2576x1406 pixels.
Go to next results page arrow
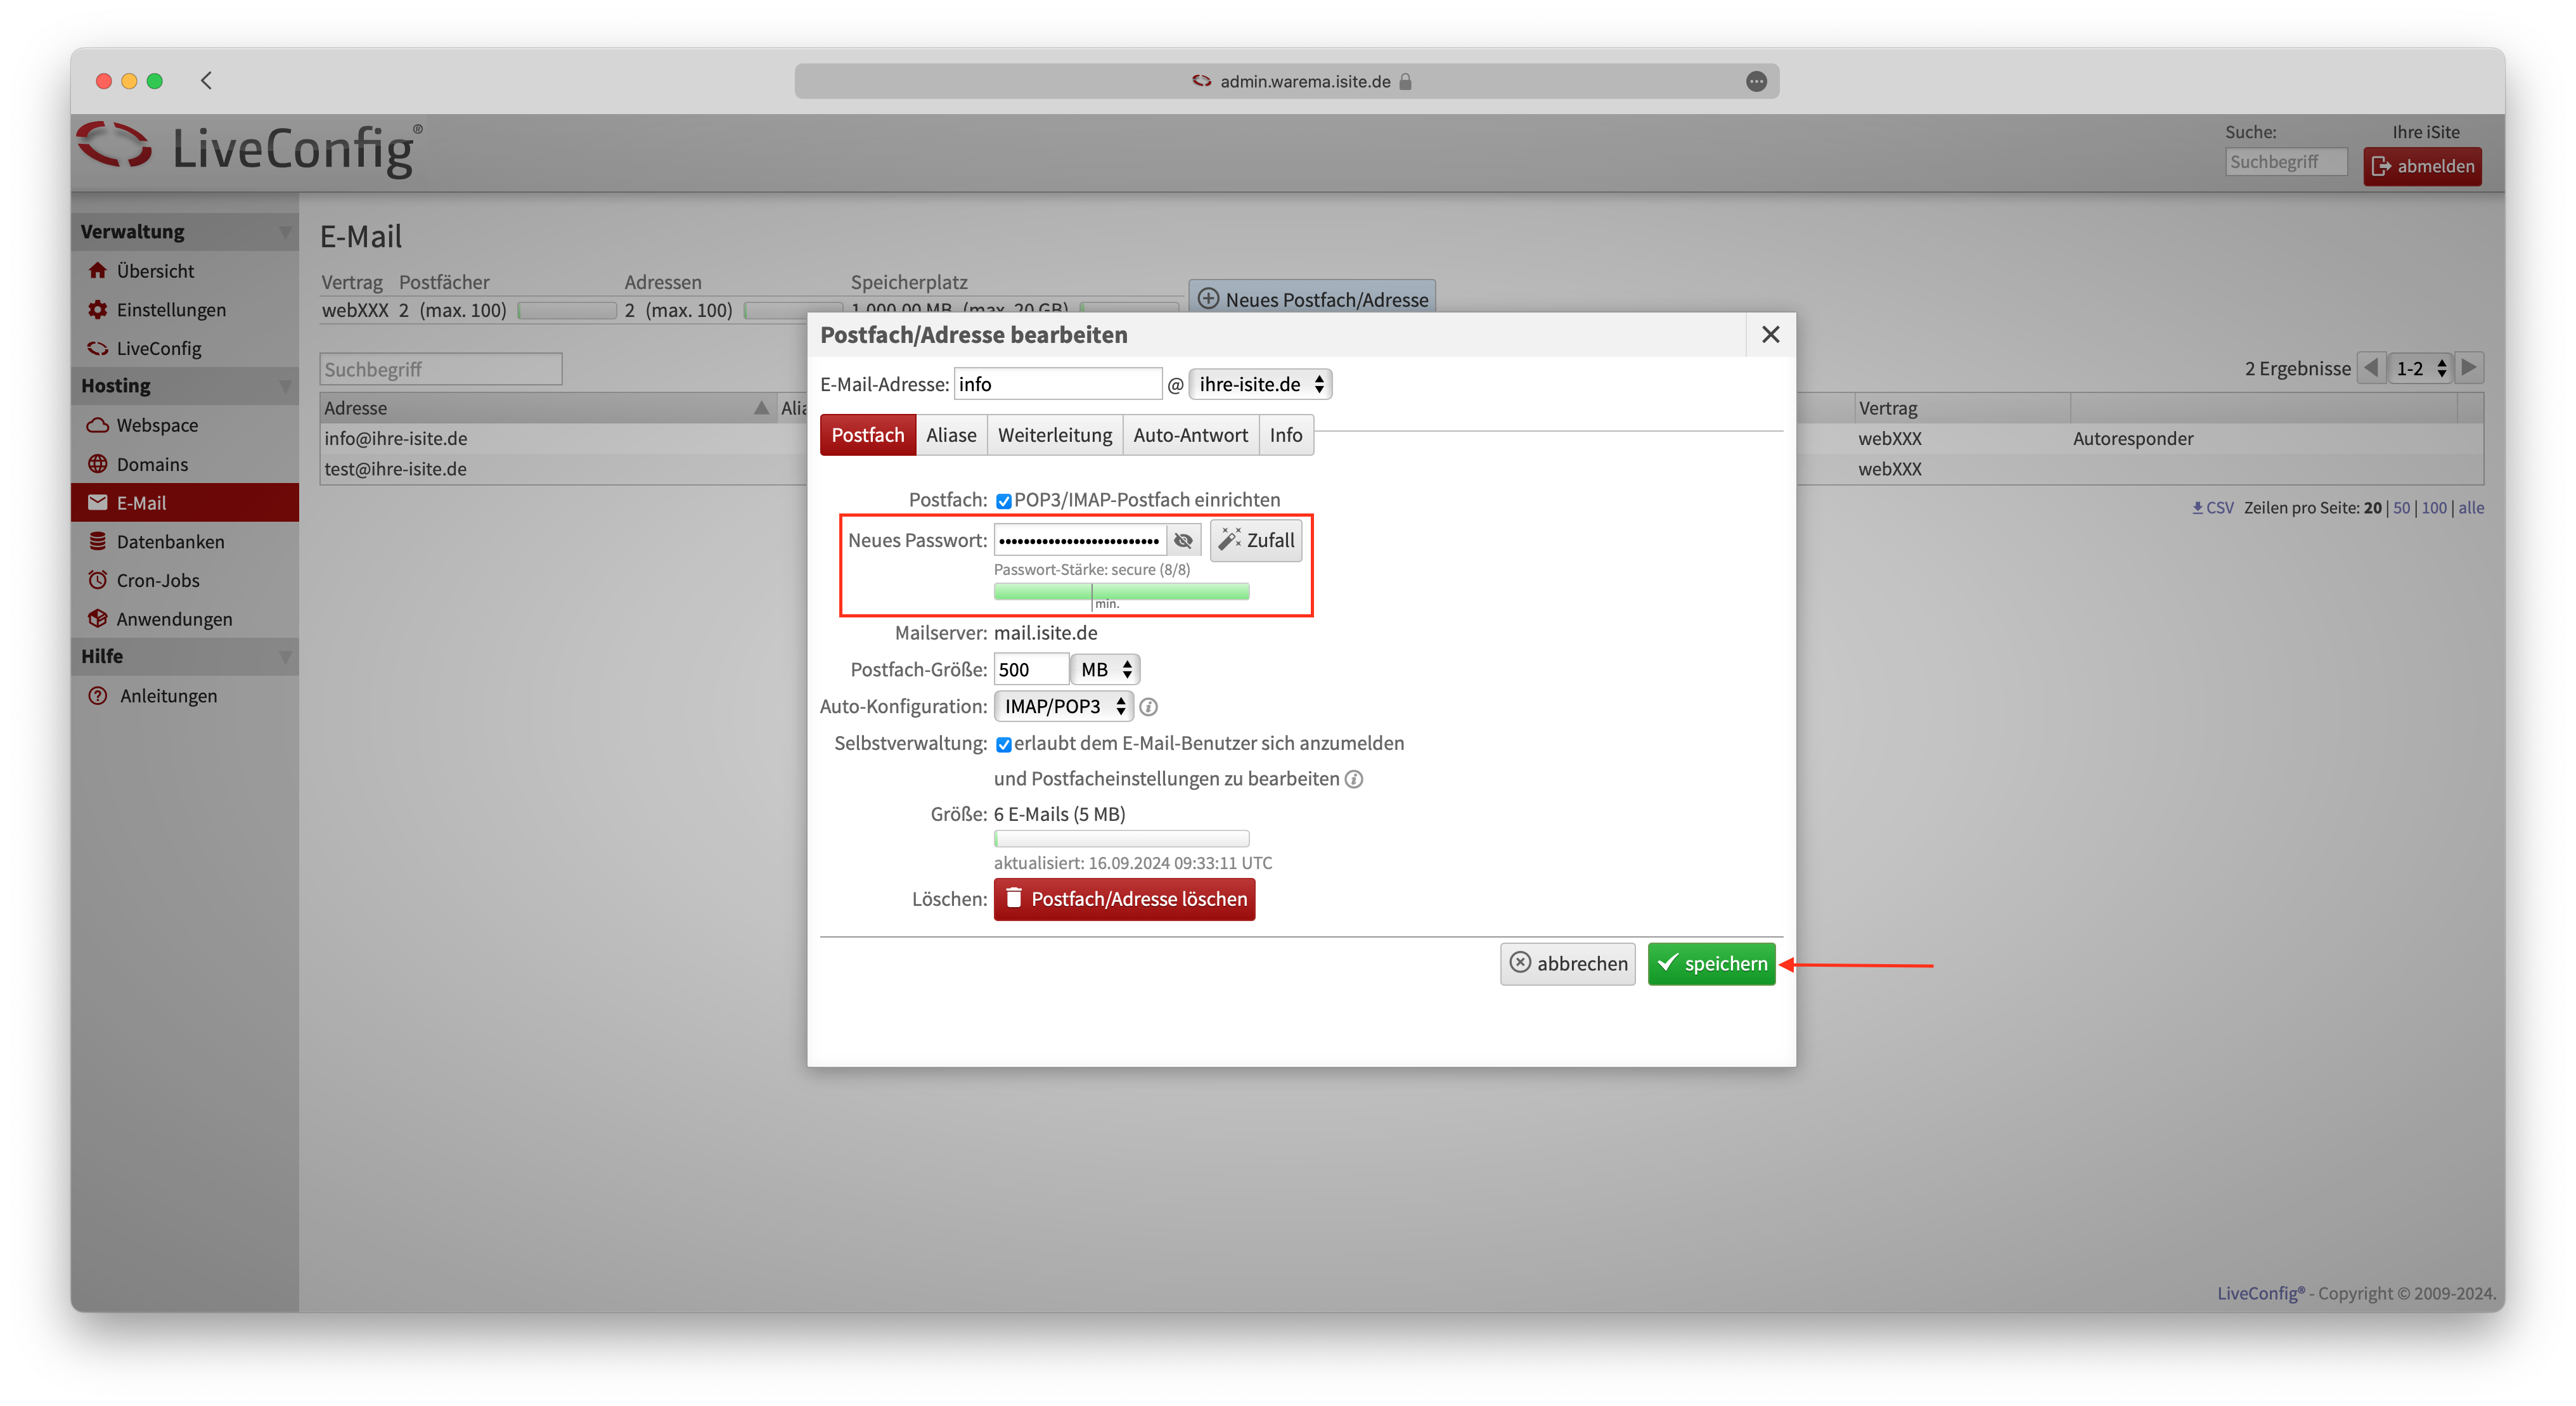pos(2469,368)
